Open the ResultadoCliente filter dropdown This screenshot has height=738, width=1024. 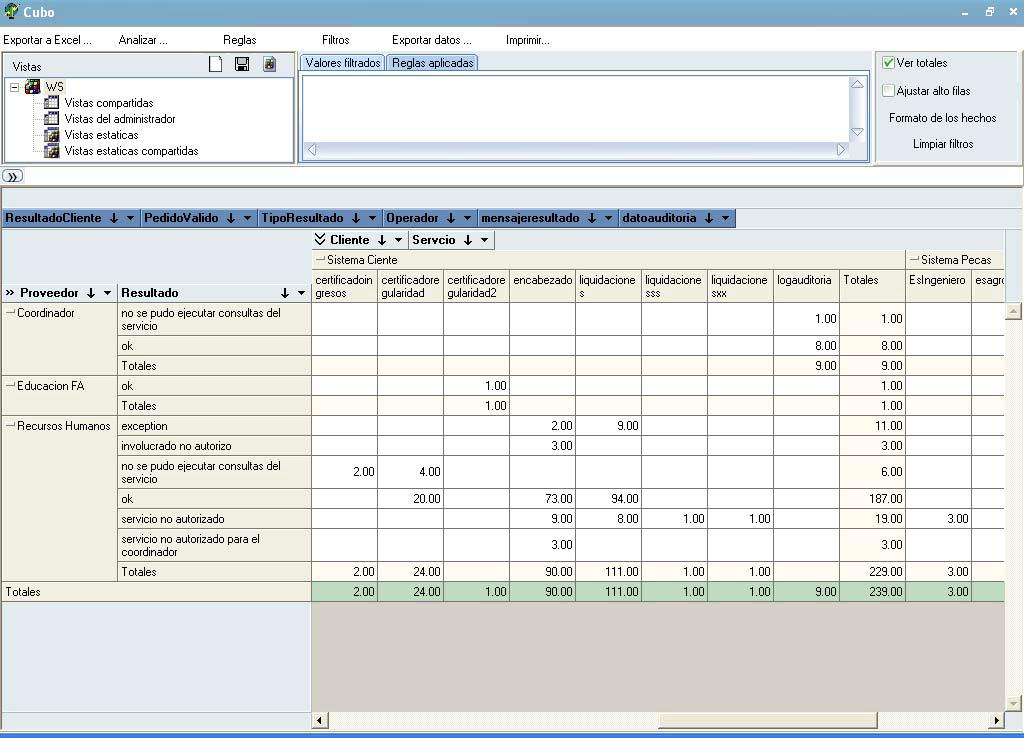[131, 218]
